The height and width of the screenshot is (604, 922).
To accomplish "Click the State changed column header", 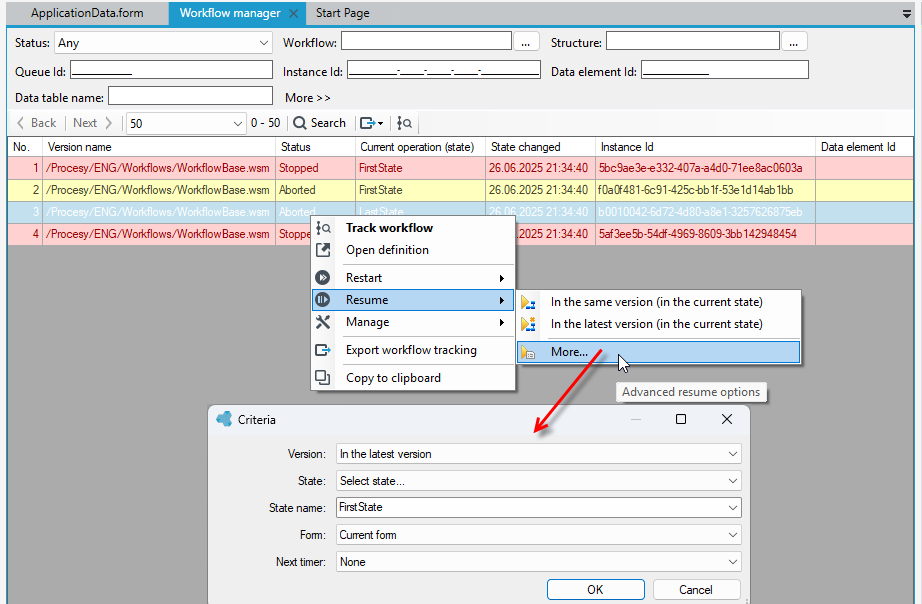I will (540, 147).
